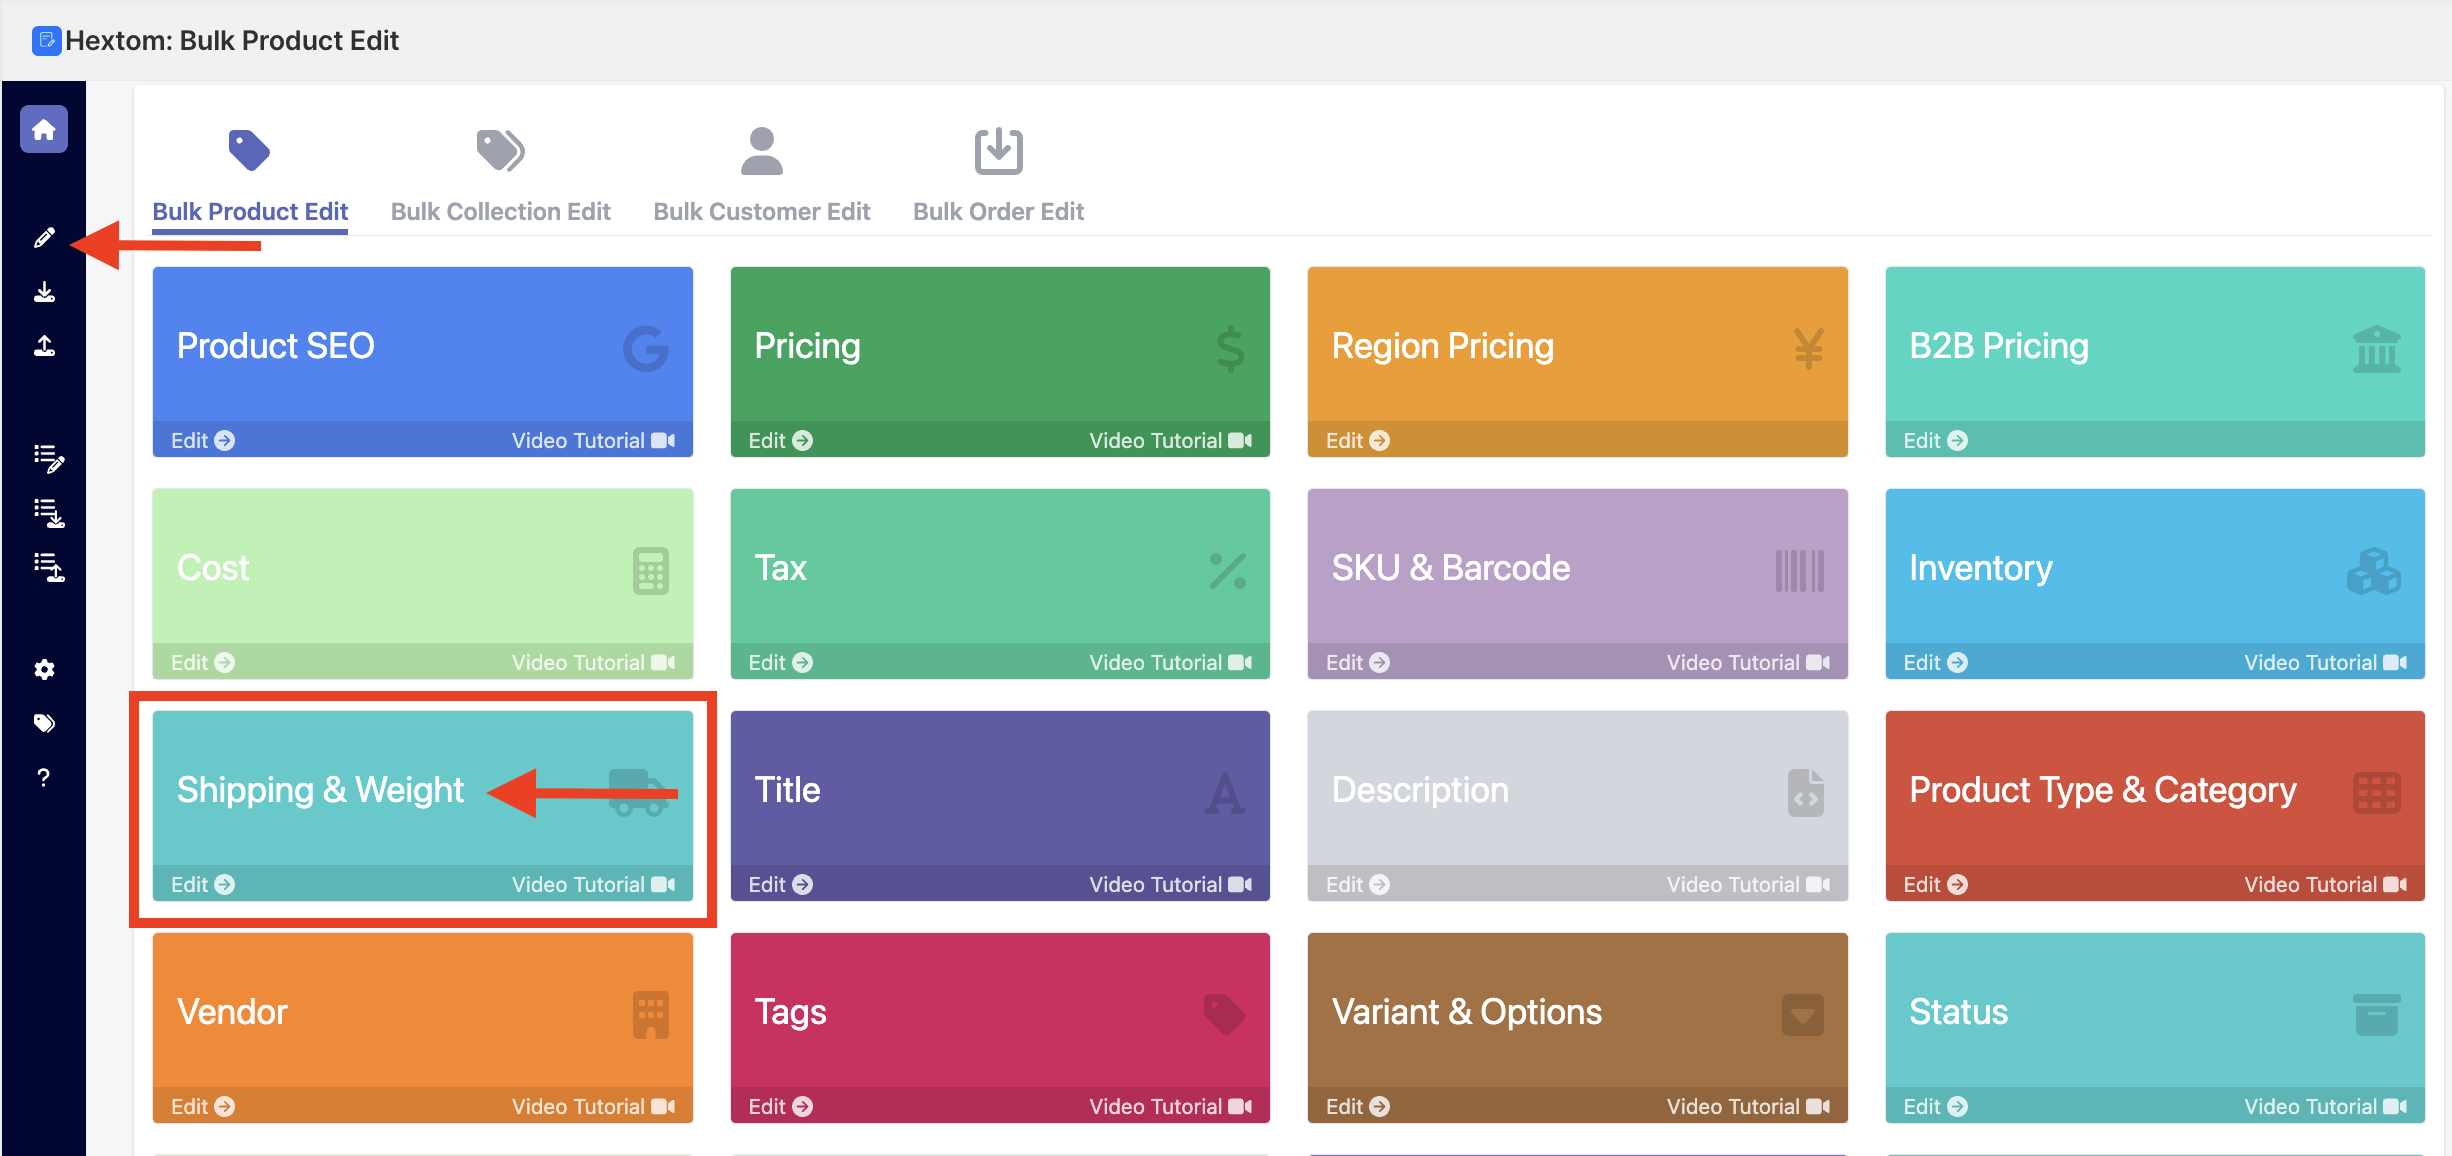Click the list-upload icon in sidebar
The image size is (2452, 1156).
point(48,567)
